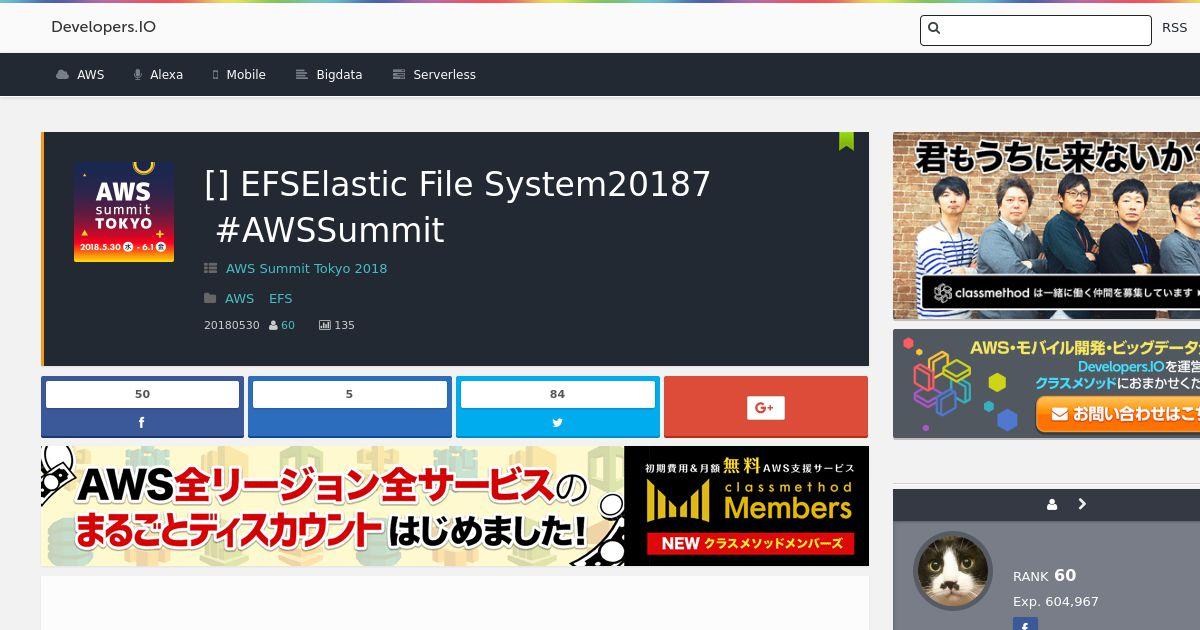
Task: Open the Developers.IO contact inquiry banner
Action: point(1046,384)
